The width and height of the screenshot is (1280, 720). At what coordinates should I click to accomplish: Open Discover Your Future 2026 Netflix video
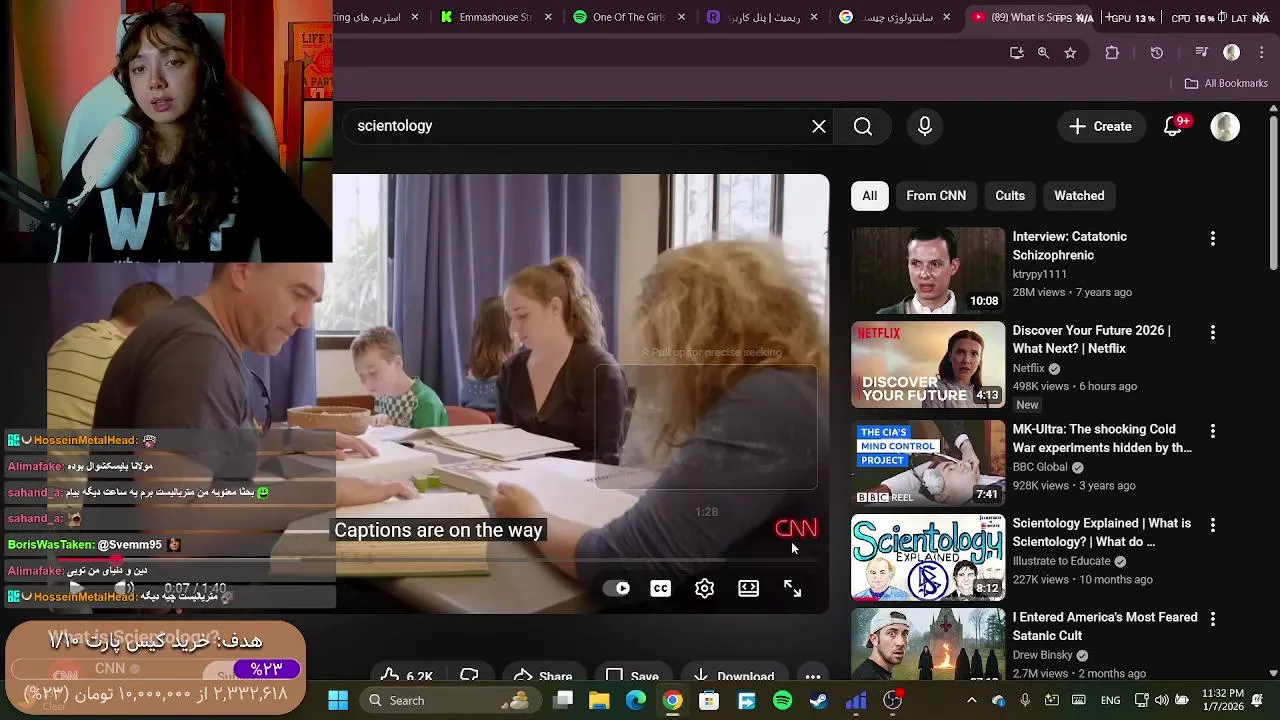928,364
